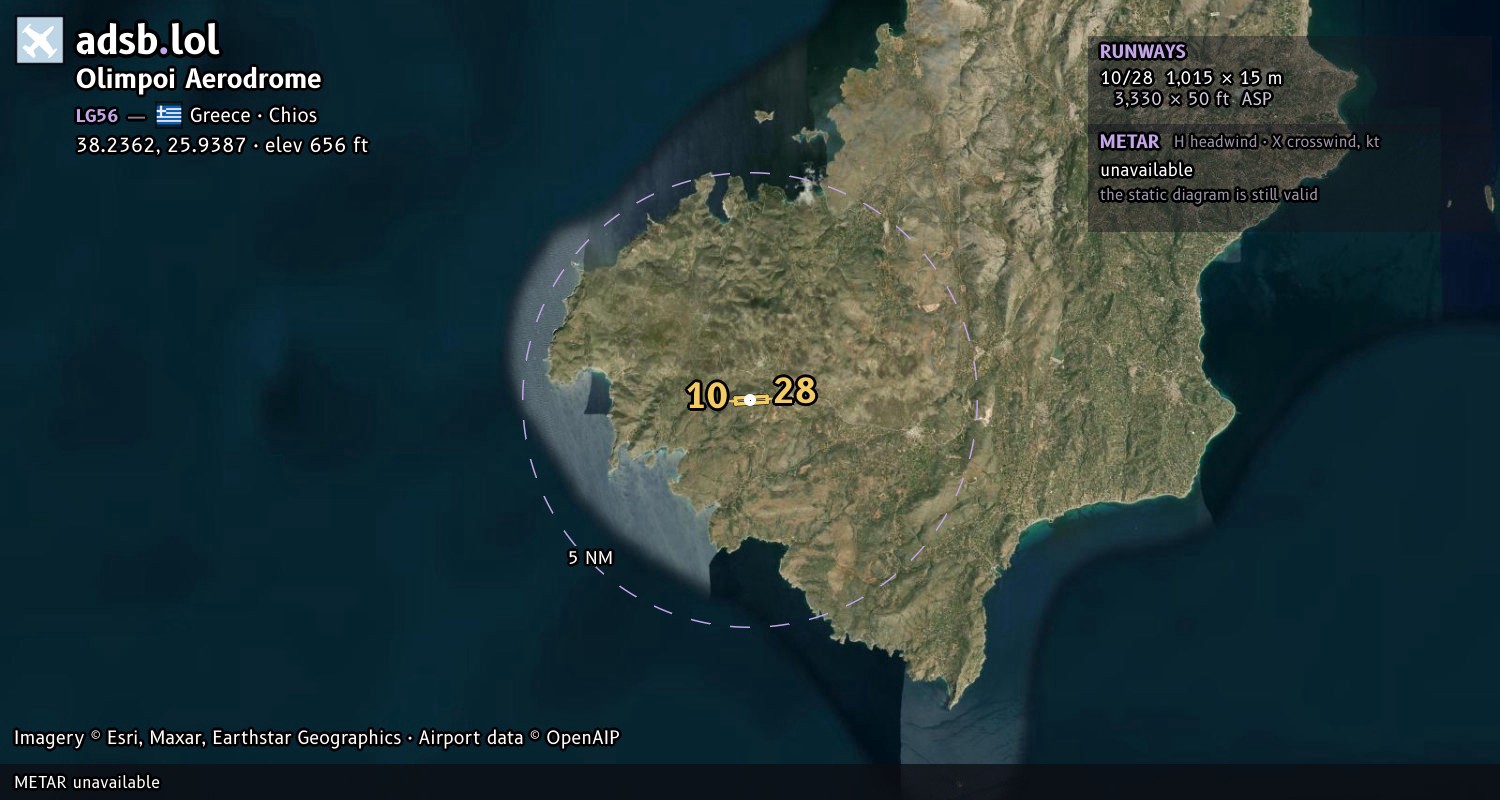
Task: Click the white airport center dot marker
Action: [x=750, y=400]
